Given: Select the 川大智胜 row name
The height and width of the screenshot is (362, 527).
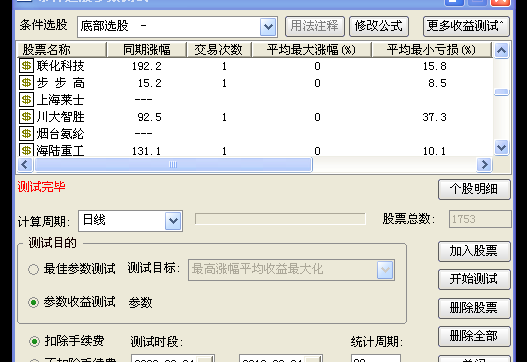Looking at the screenshot, I should tap(60, 117).
